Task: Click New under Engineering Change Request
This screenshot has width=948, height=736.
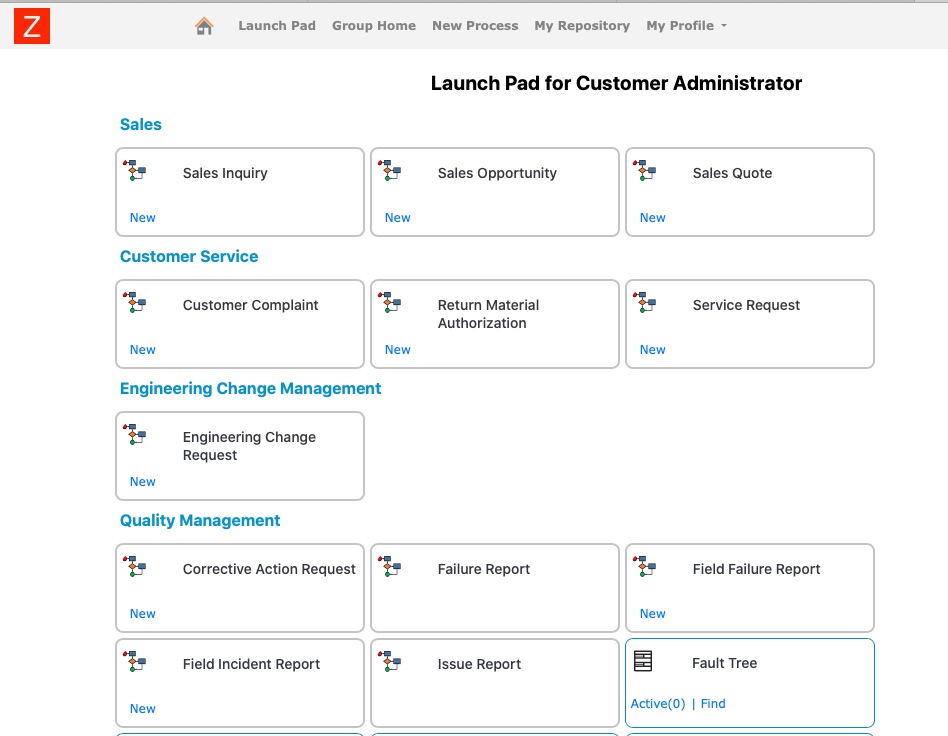Action: [143, 481]
